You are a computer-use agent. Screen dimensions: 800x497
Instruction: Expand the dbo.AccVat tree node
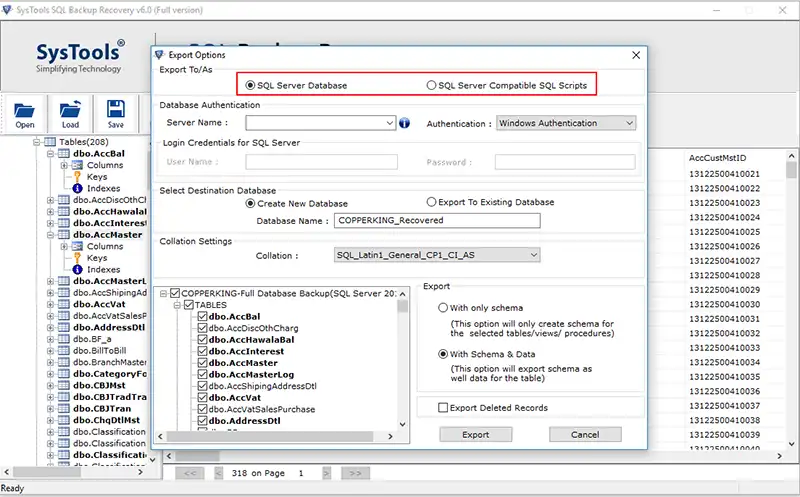click(51, 304)
